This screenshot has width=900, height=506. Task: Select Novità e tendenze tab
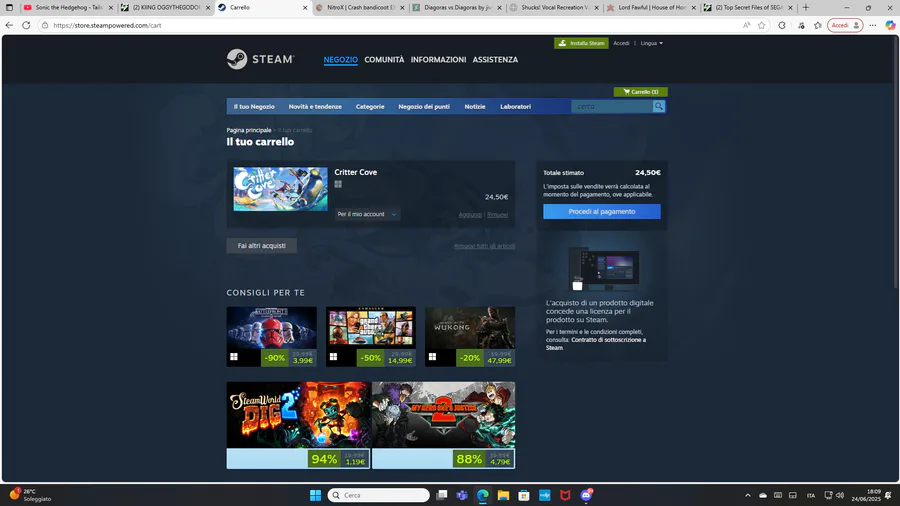click(315, 107)
